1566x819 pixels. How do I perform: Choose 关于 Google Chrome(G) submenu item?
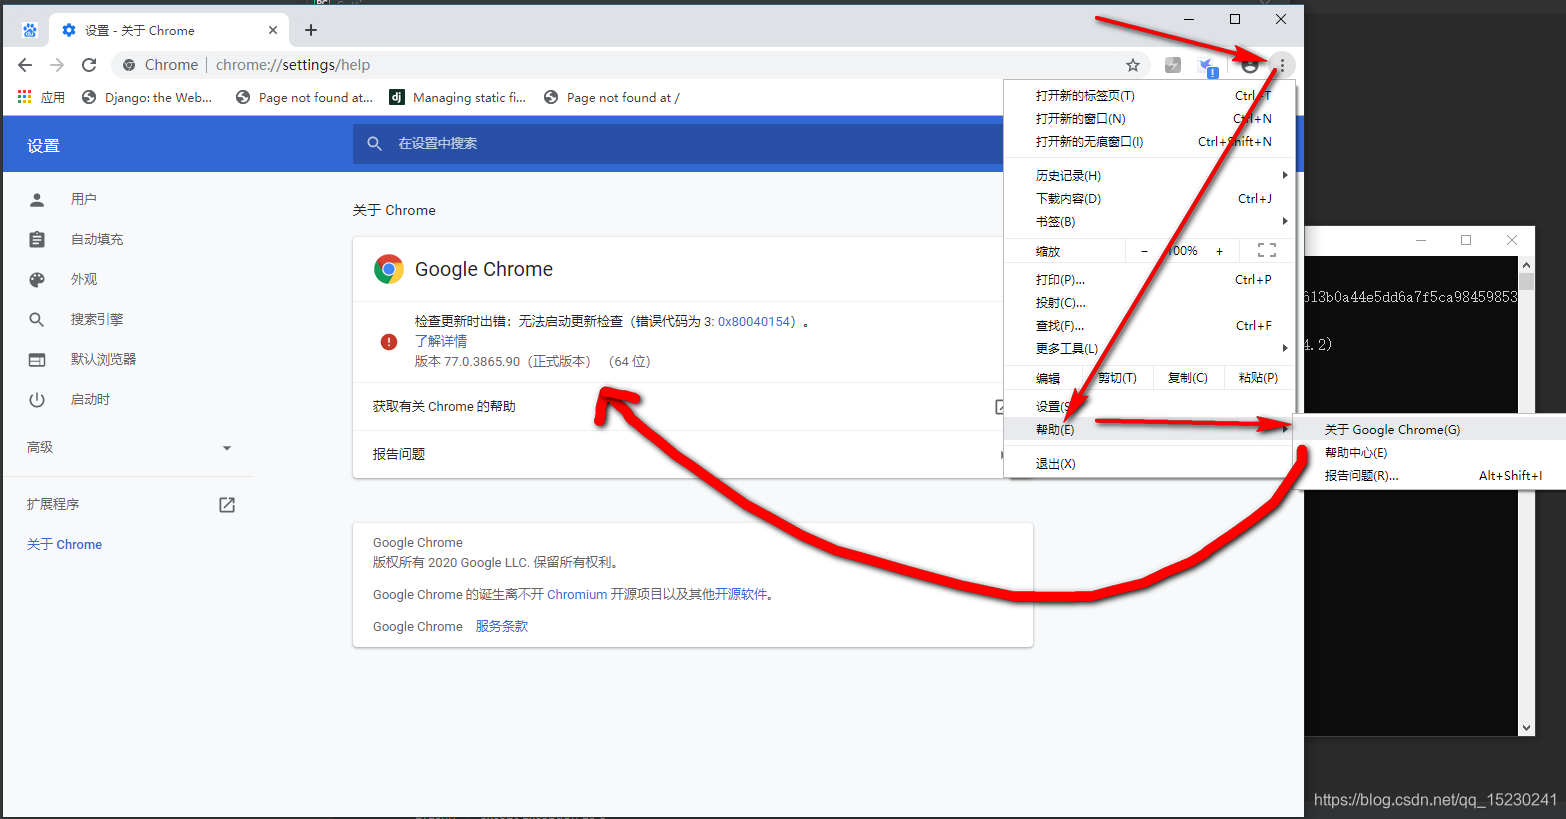(x=1430, y=430)
